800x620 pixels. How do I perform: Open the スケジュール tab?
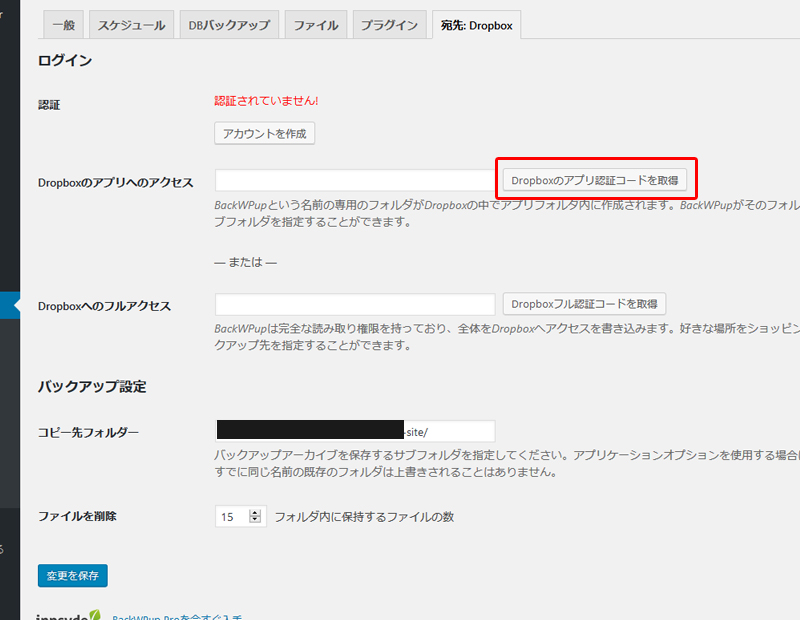pyautogui.click(x=132, y=25)
